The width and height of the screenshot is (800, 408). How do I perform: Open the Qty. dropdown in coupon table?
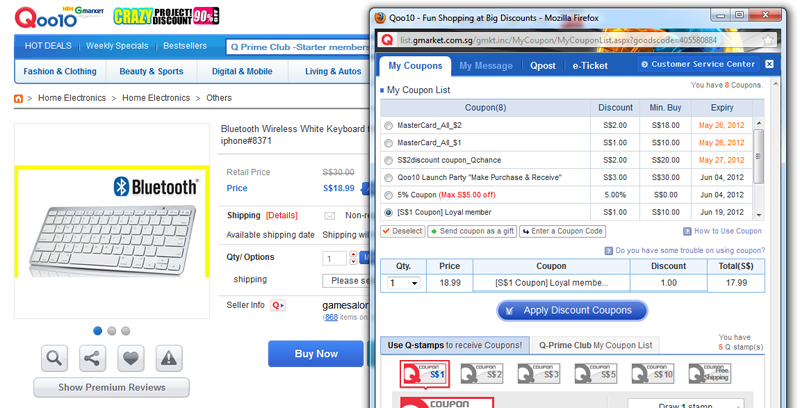point(404,283)
